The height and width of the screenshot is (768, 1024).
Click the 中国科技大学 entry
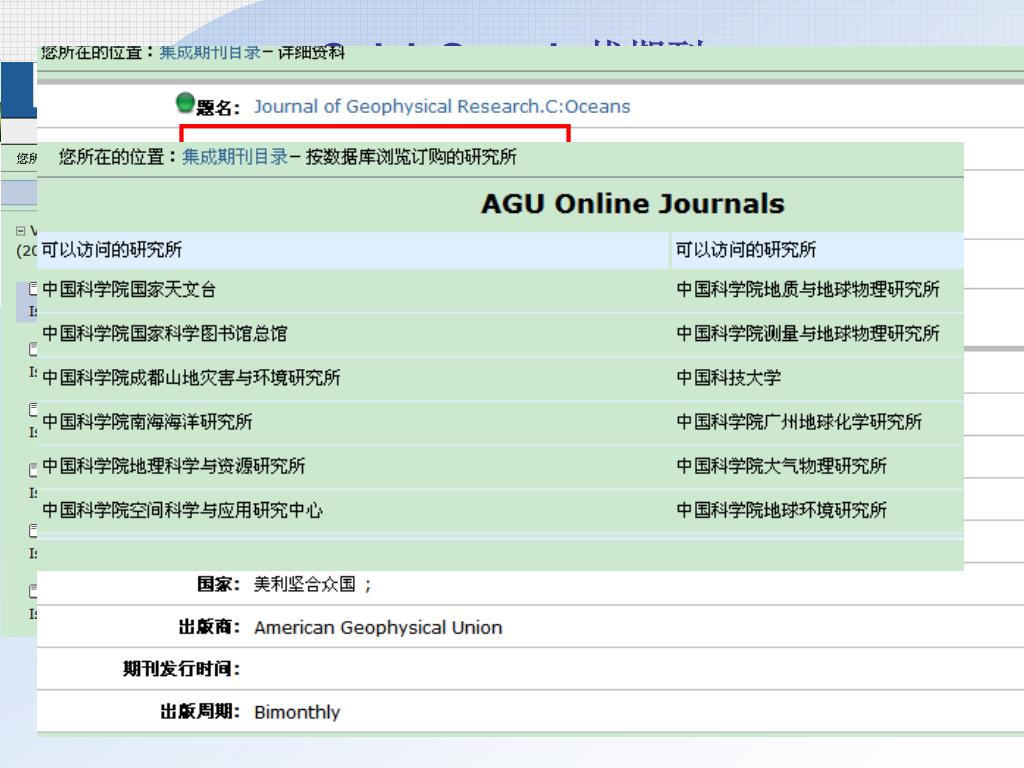pyautogui.click(x=729, y=377)
